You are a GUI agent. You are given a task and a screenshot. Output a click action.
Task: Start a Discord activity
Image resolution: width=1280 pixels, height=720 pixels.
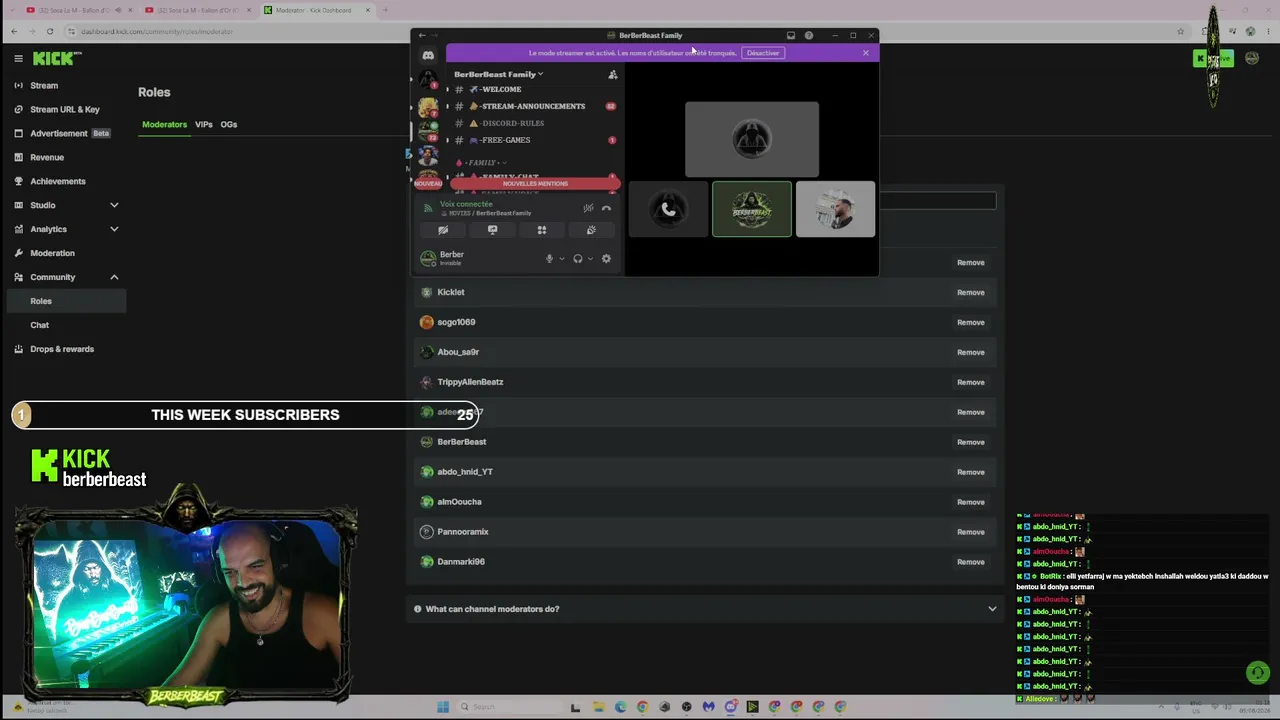(x=542, y=230)
